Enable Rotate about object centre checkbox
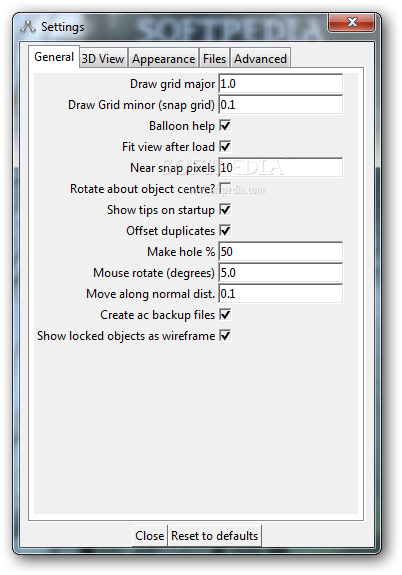This screenshot has width=402, height=575. 225,188
